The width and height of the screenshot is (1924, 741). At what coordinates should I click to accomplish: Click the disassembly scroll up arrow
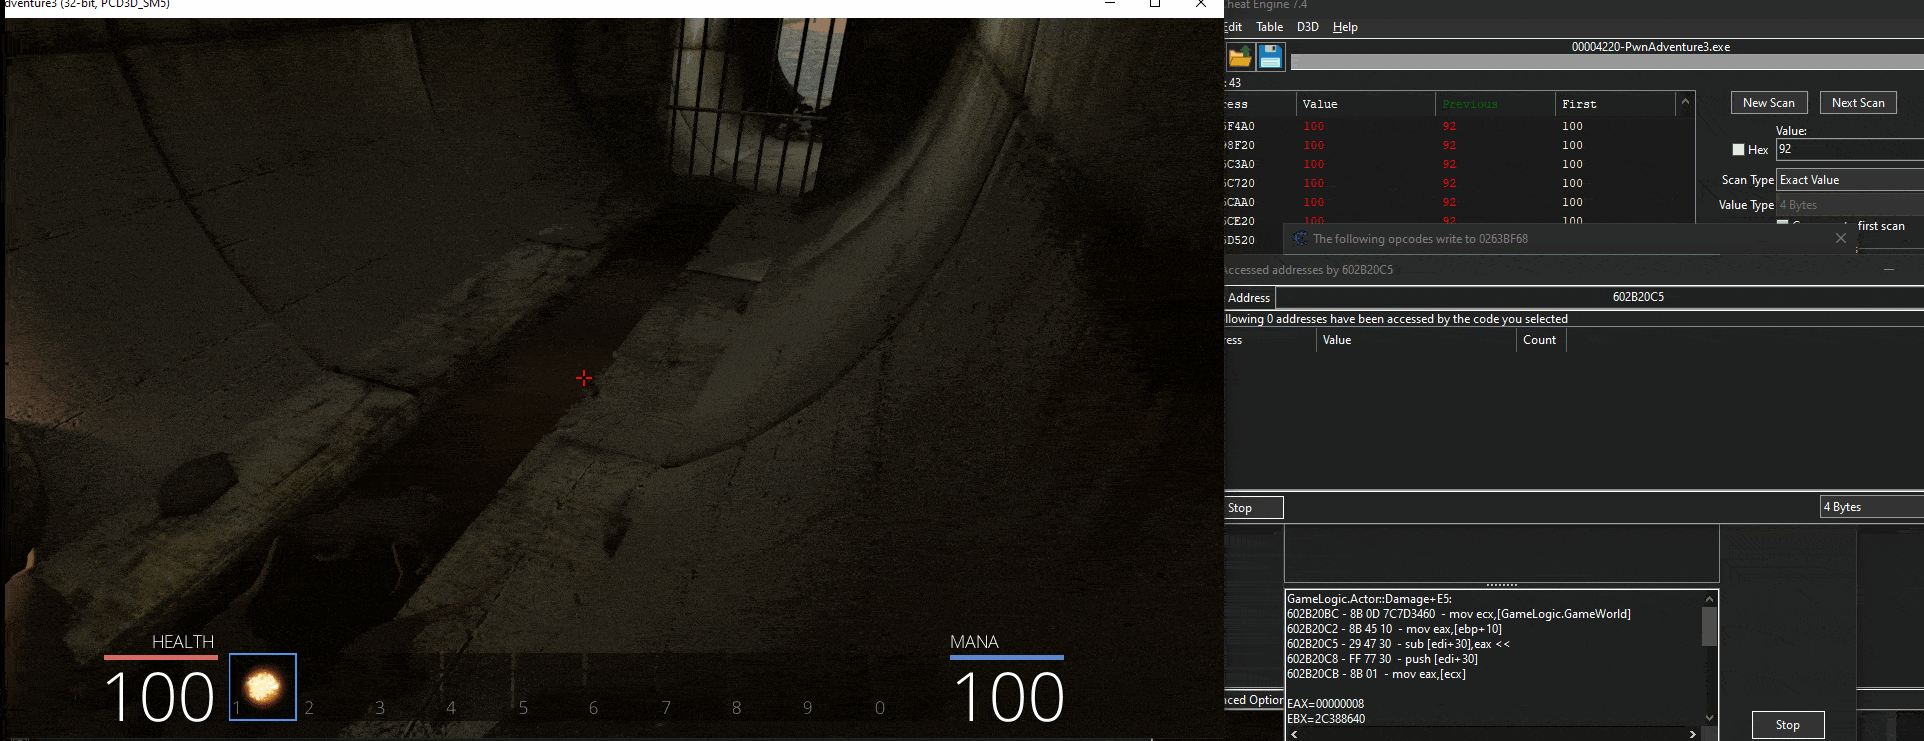(x=1709, y=598)
